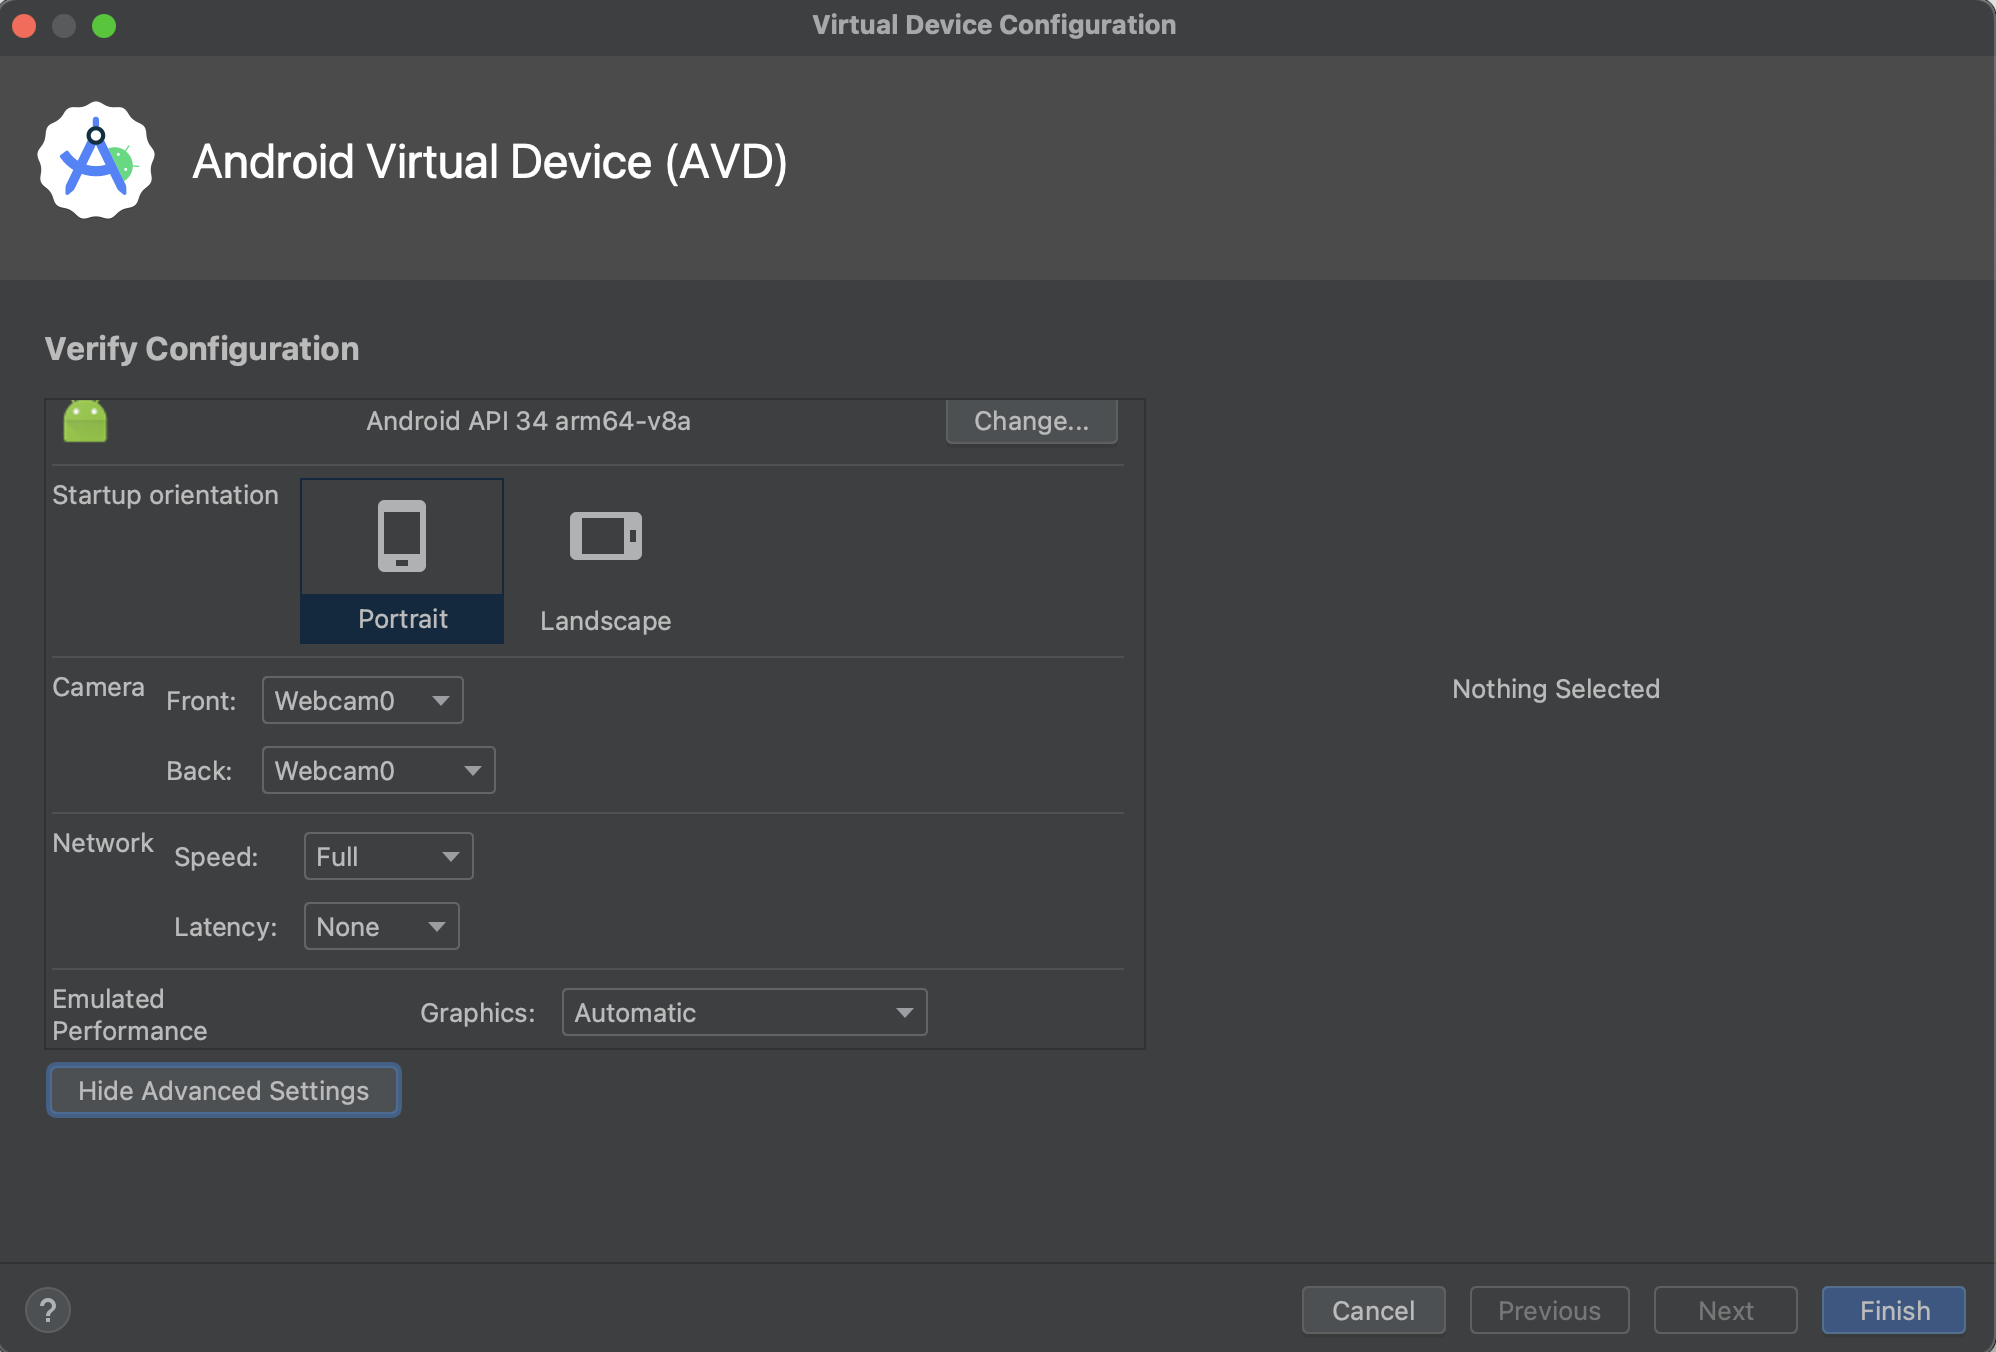Open the Back camera Webcam0 dropdown
The width and height of the screenshot is (1996, 1352).
point(378,770)
